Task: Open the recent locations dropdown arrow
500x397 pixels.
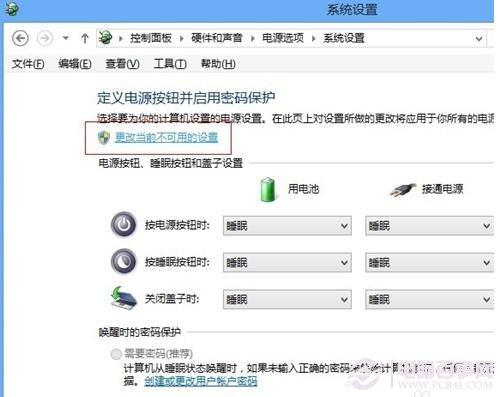Action: (66, 38)
